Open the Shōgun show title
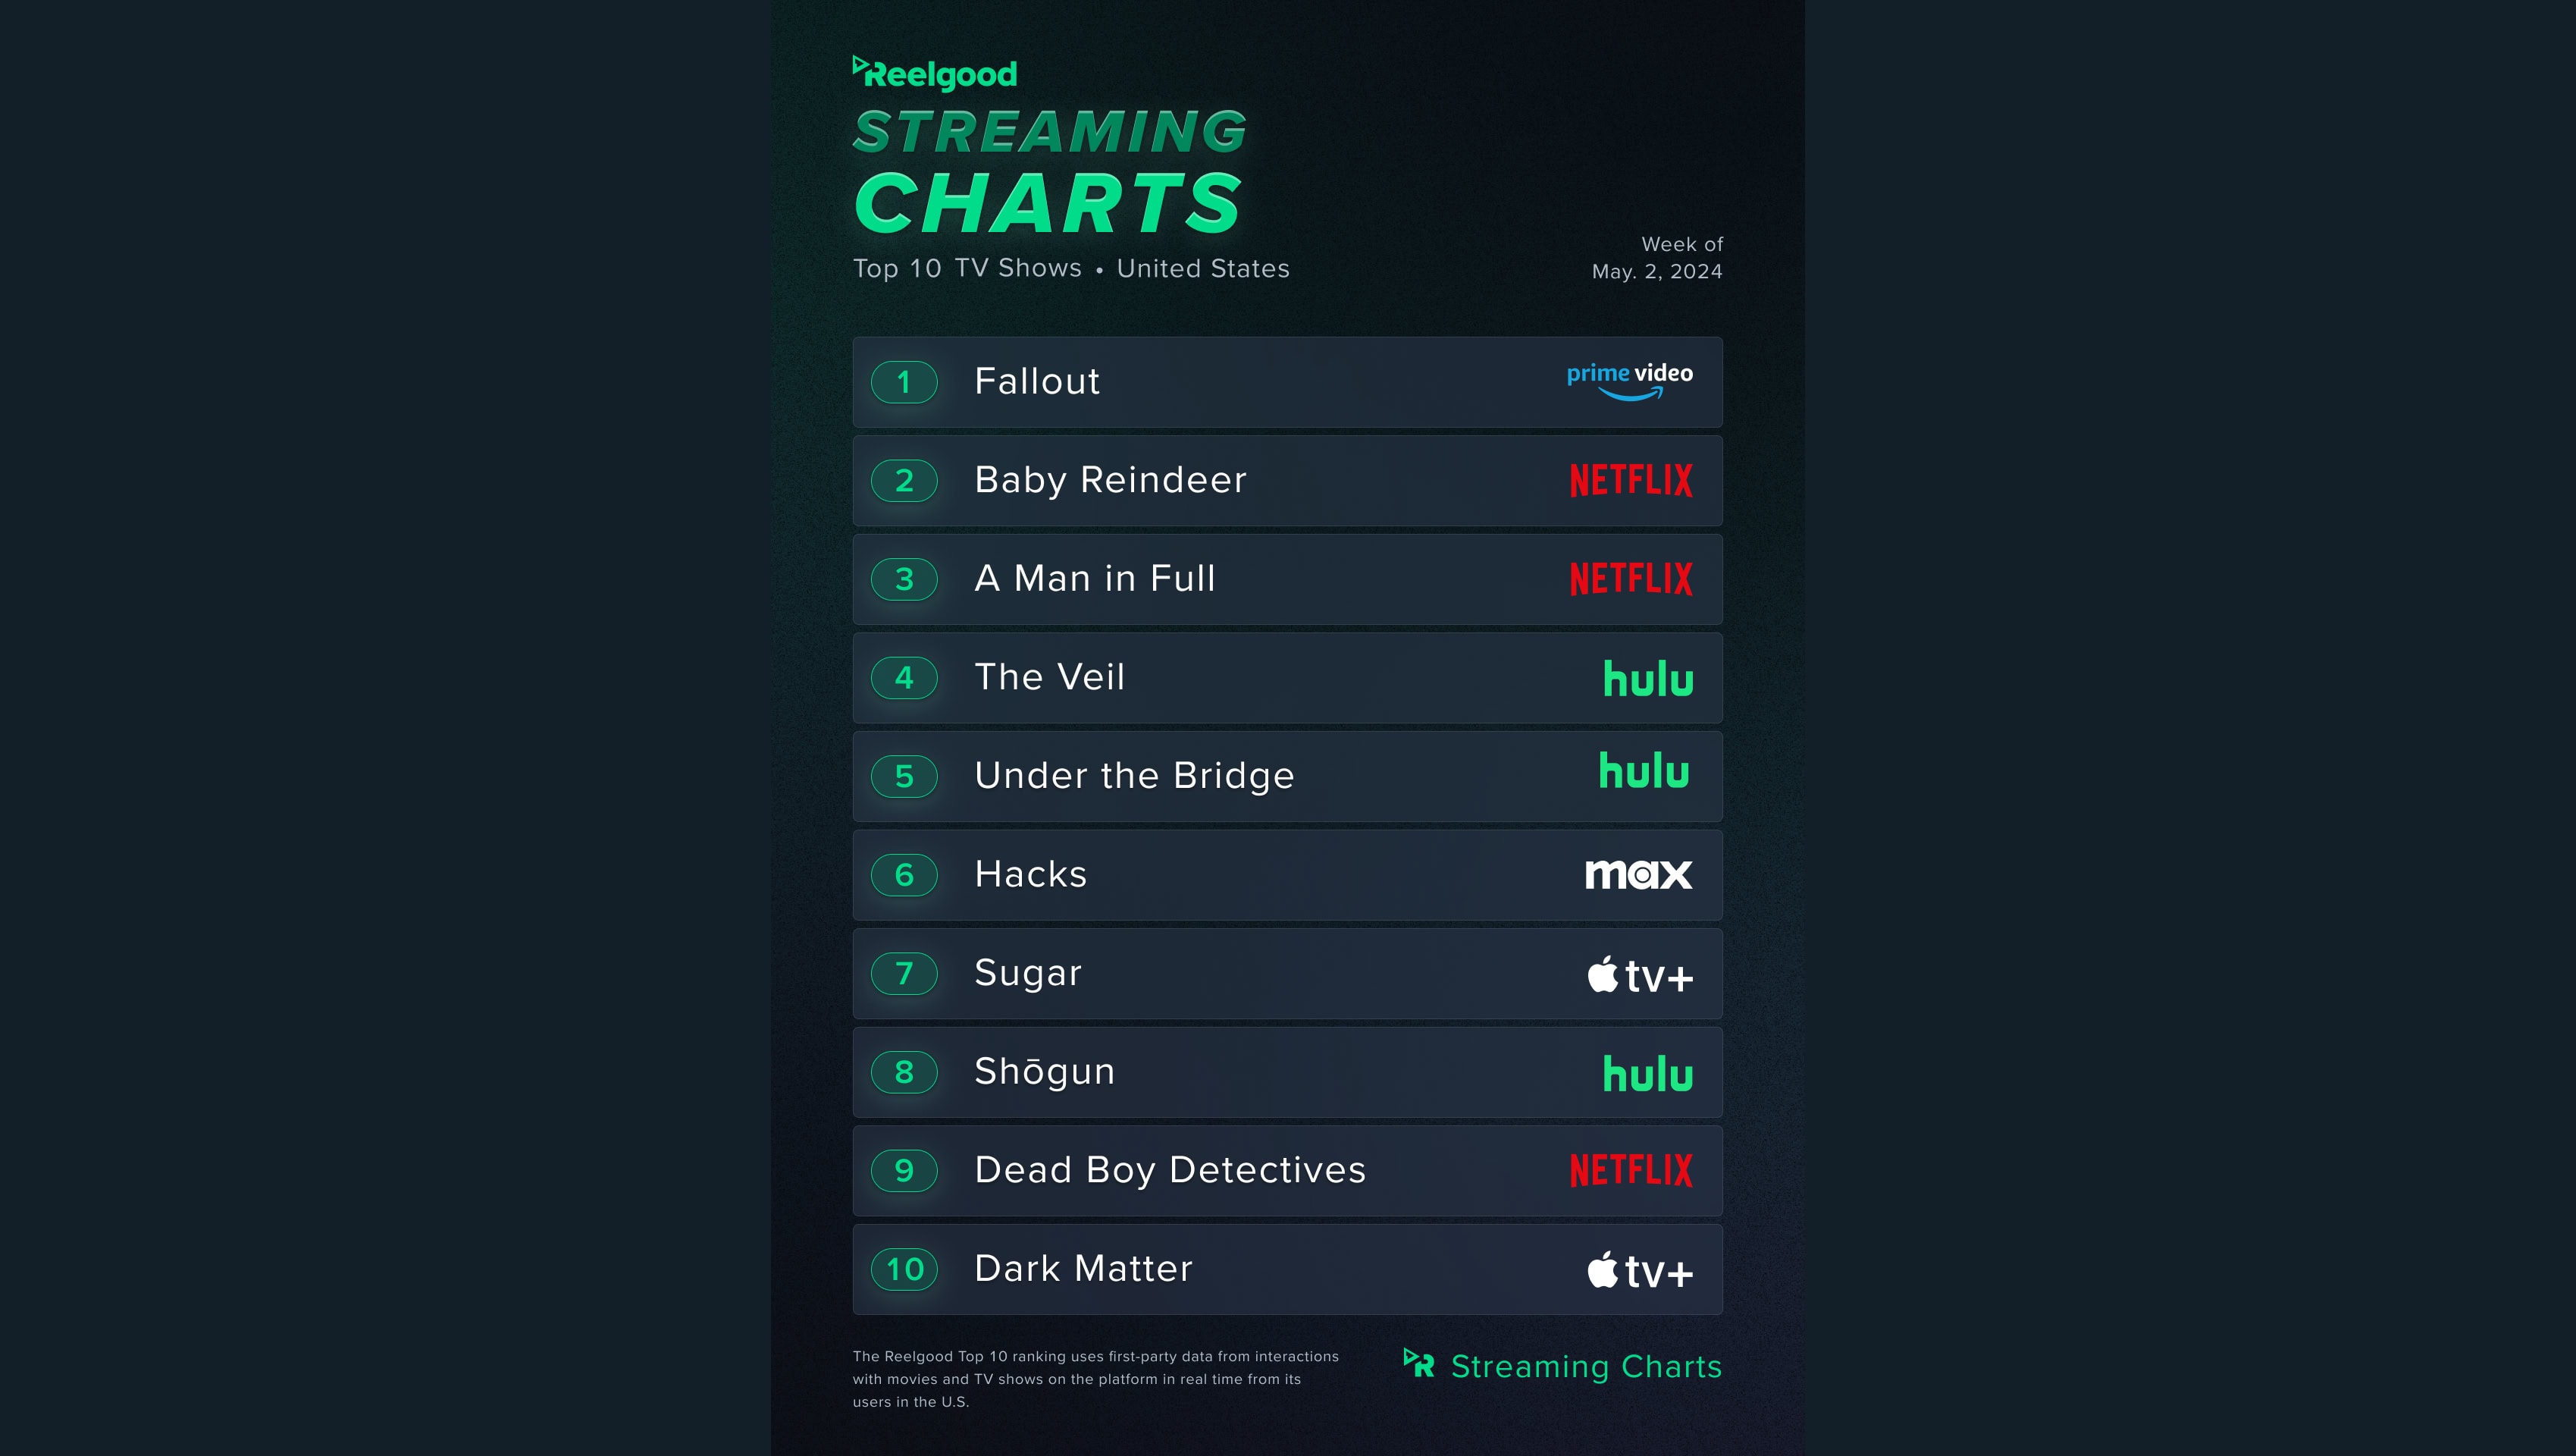Image resolution: width=2576 pixels, height=1456 pixels. point(1044,1071)
